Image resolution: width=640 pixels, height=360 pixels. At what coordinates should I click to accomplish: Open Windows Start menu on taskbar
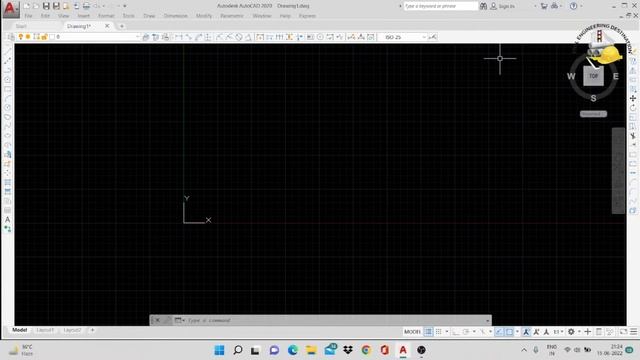point(219,350)
